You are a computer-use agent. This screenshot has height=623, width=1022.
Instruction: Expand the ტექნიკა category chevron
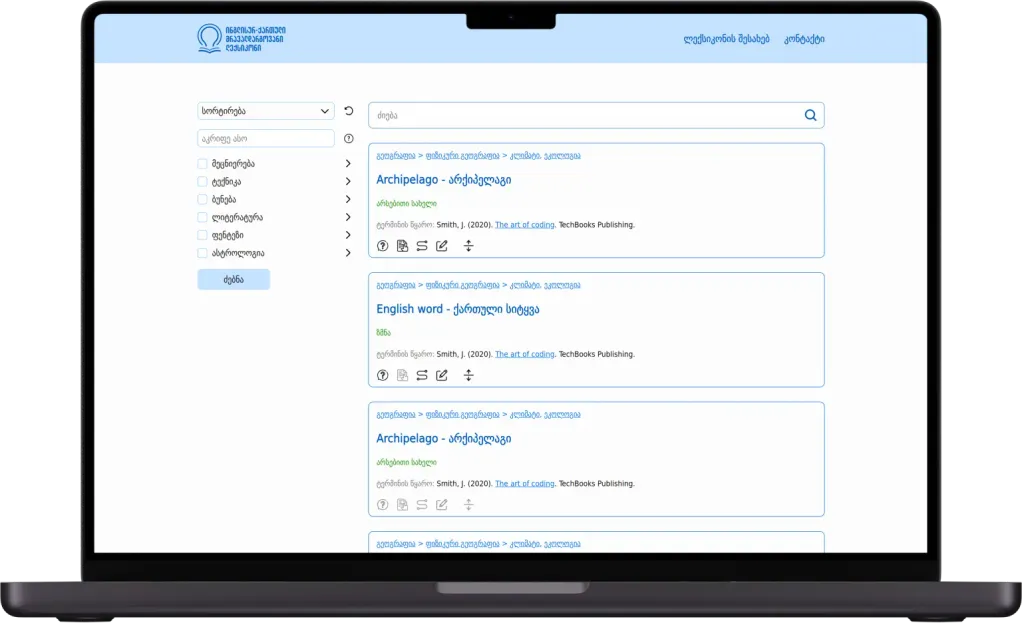click(348, 181)
